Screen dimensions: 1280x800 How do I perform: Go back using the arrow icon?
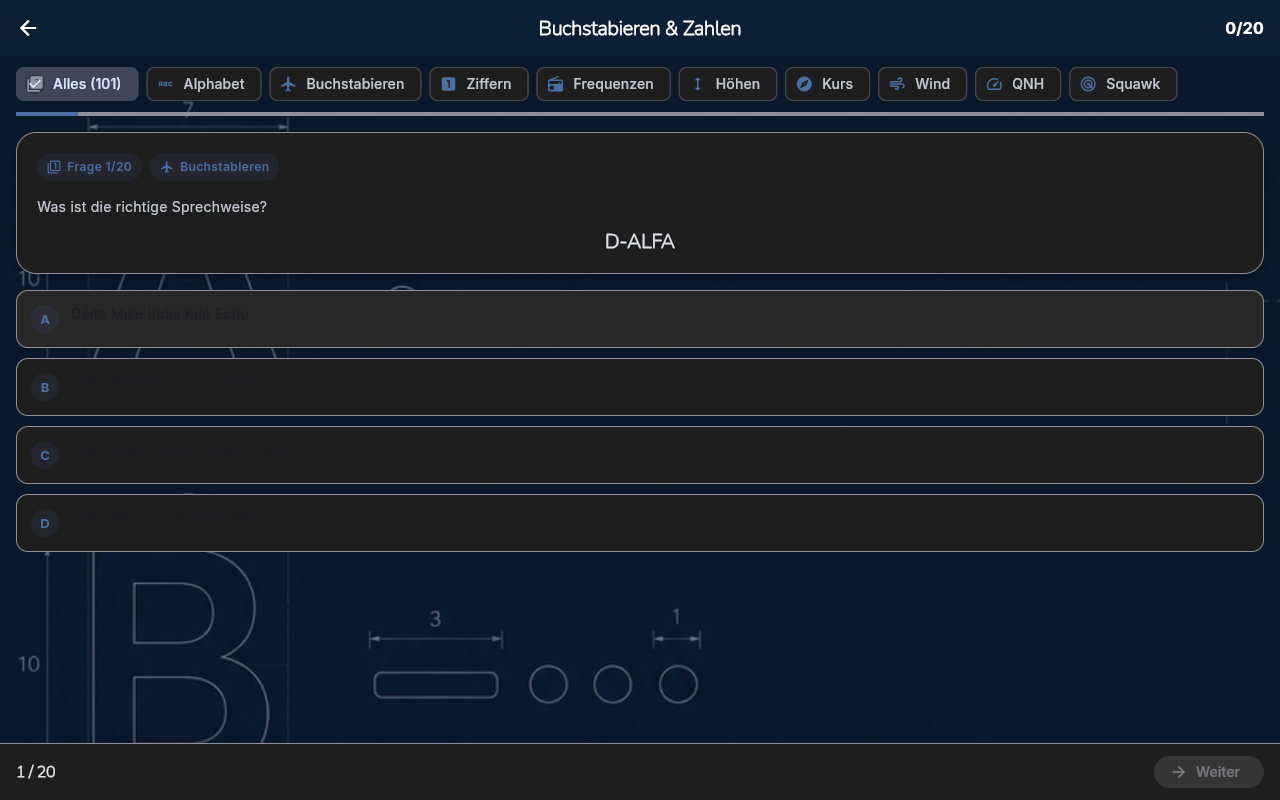(x=28, y=28)
